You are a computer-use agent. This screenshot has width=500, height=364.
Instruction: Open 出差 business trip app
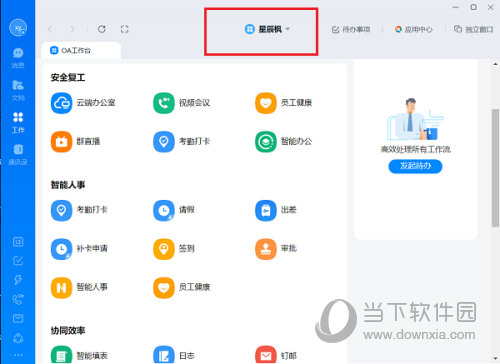pos(276,210)
